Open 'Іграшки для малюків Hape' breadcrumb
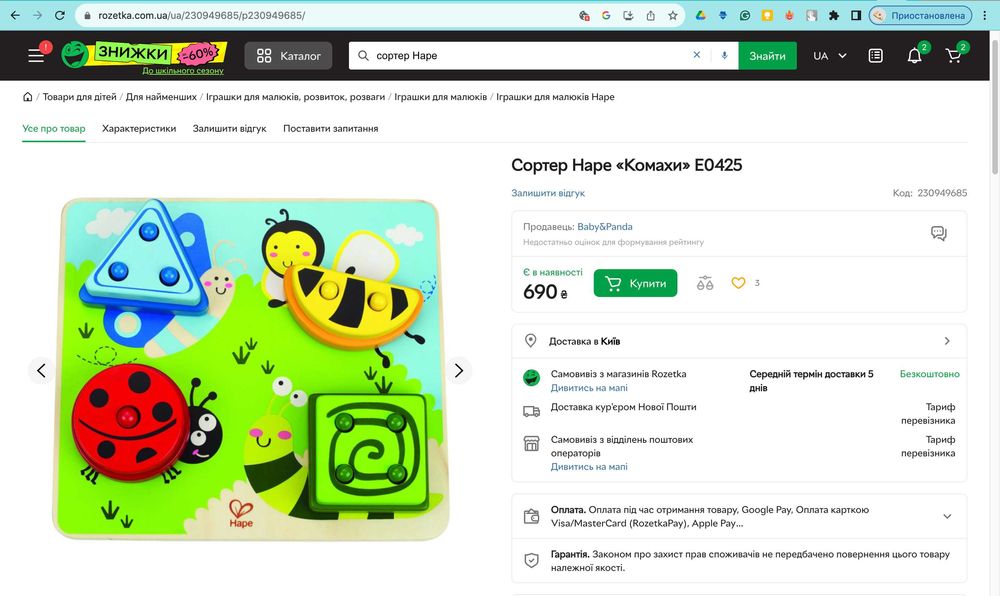Viewport: 1000px width, 596px height. point(555,97)
